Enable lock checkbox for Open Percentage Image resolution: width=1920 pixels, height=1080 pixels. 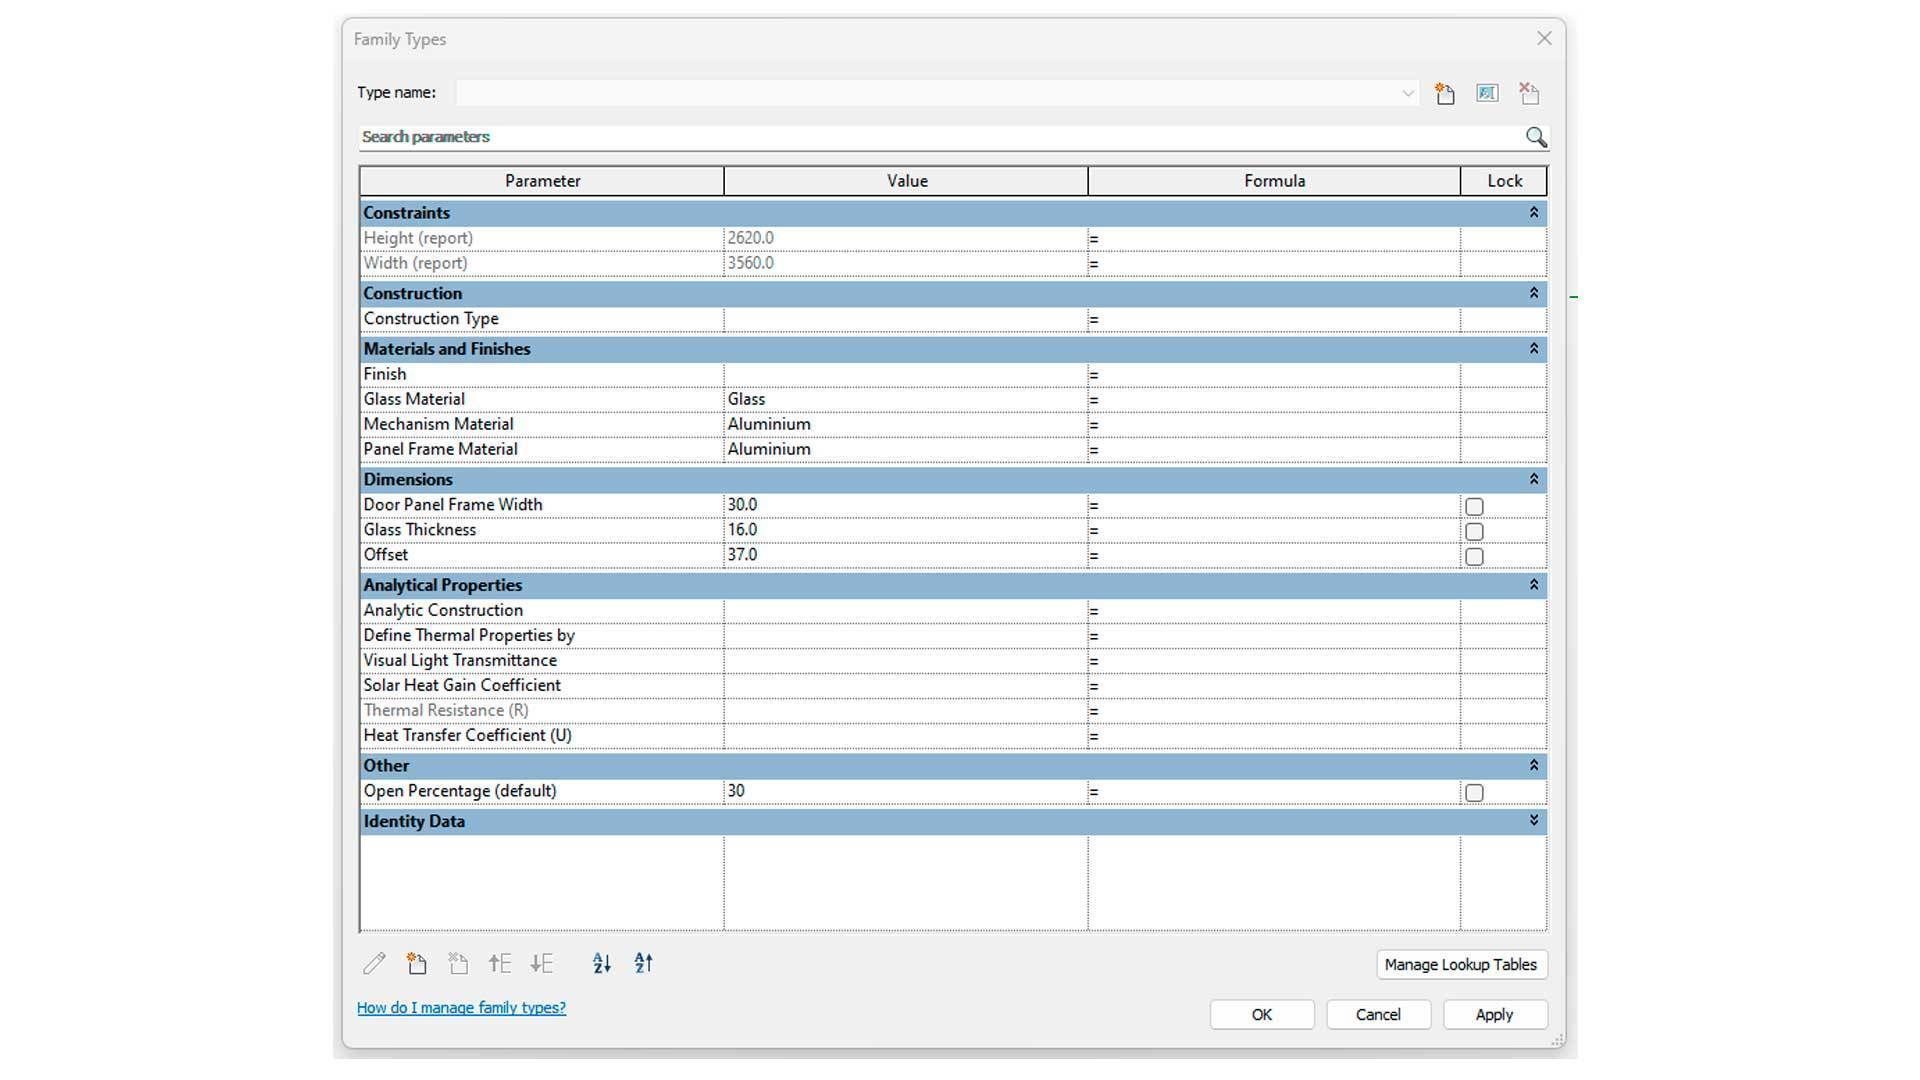pos(1474,793)
